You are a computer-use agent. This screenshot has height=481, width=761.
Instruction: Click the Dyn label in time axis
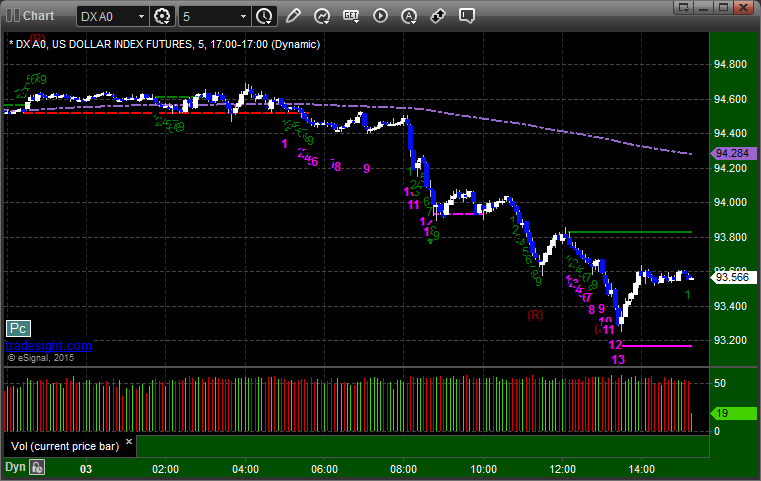[x=15, y=467]
